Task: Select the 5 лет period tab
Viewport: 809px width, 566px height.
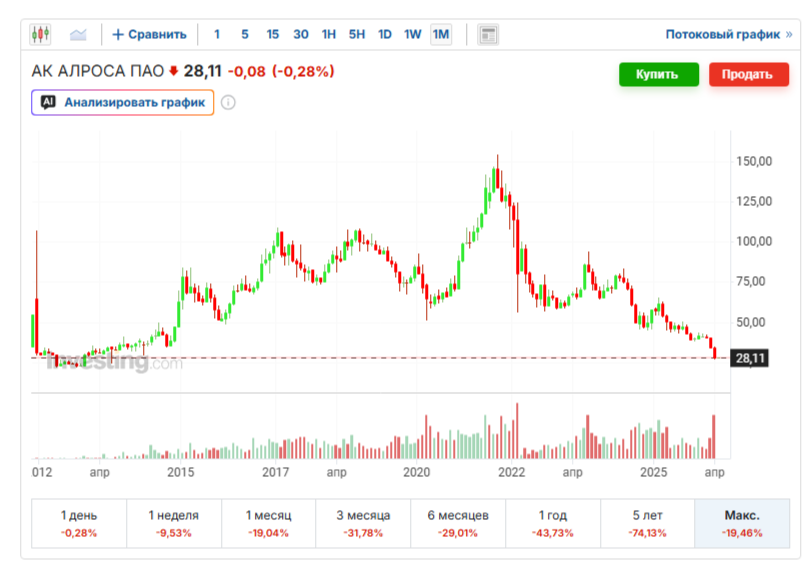Action: pyautogui.click(x=648, y=523)
